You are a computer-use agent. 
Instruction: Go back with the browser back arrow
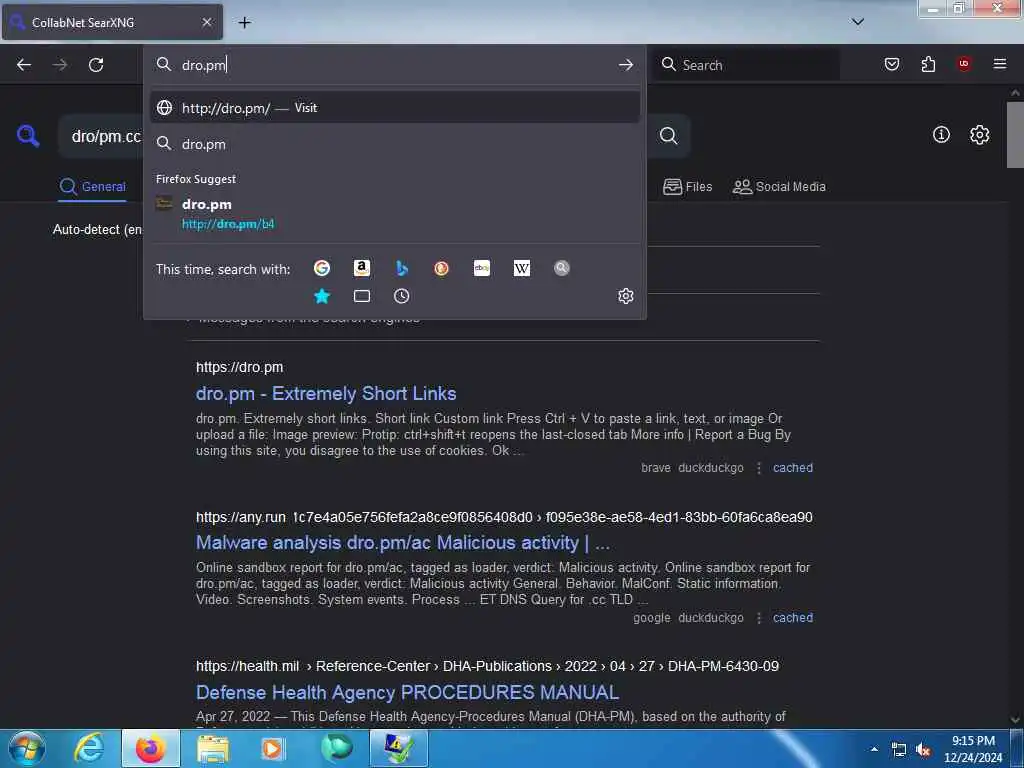(24, 65)
